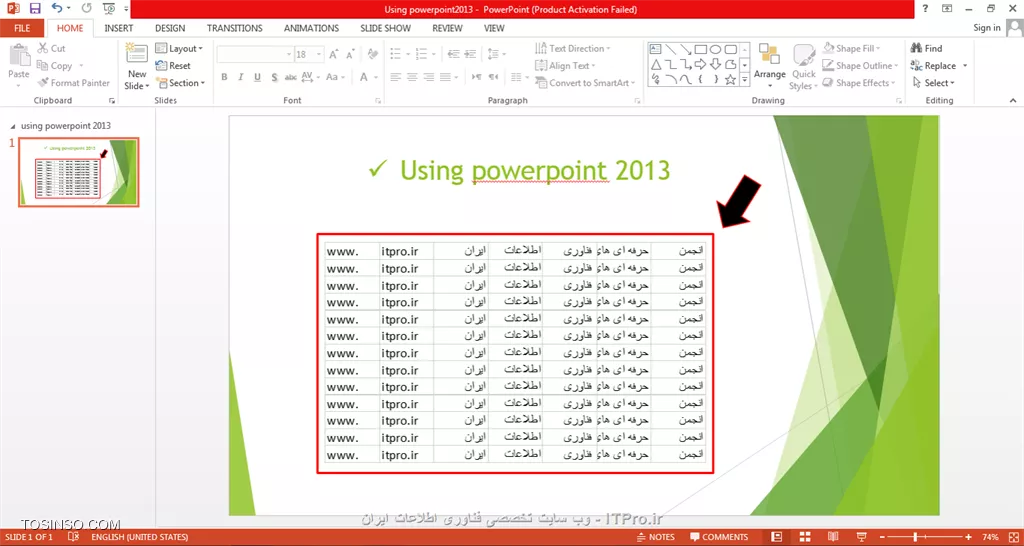Click Center paragraph alignment icon
This screenshot has height=546, width=1024.
coord(412,77)
